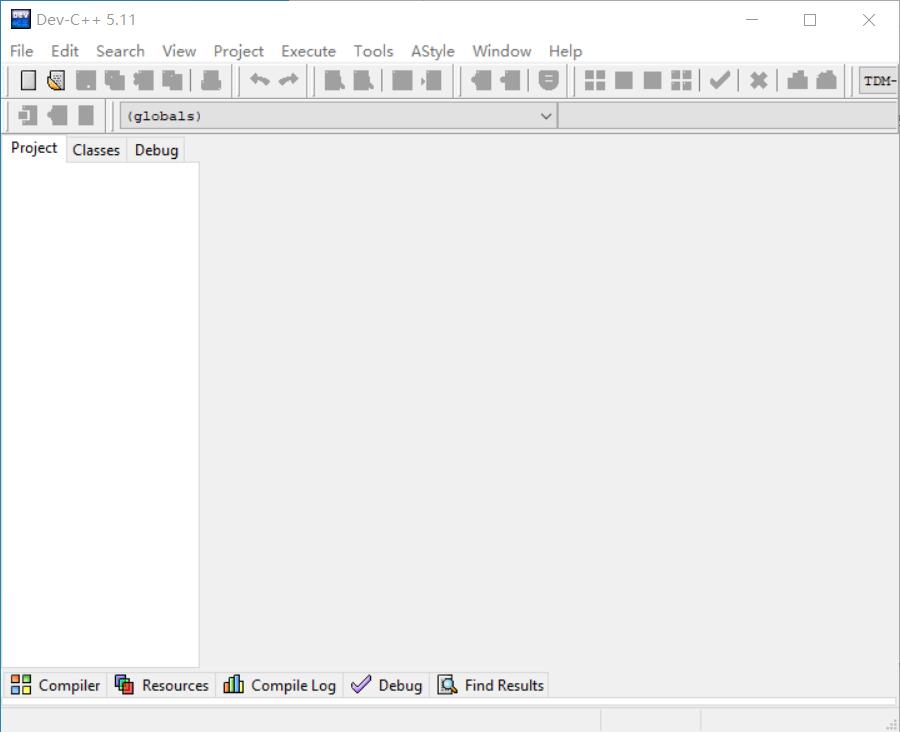Click the Add to Project toolbar icon
The height and width of the screenshot is (732, 900).
[x=481, y=80]
